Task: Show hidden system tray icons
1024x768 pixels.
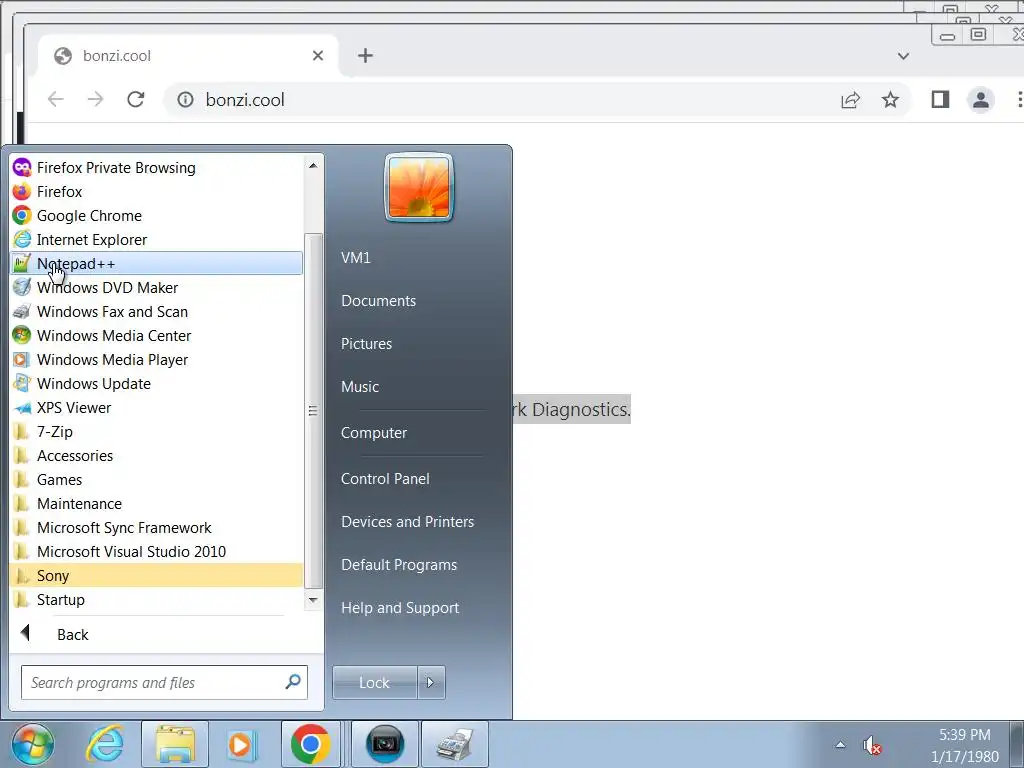Action: click(x=840, y=744)
